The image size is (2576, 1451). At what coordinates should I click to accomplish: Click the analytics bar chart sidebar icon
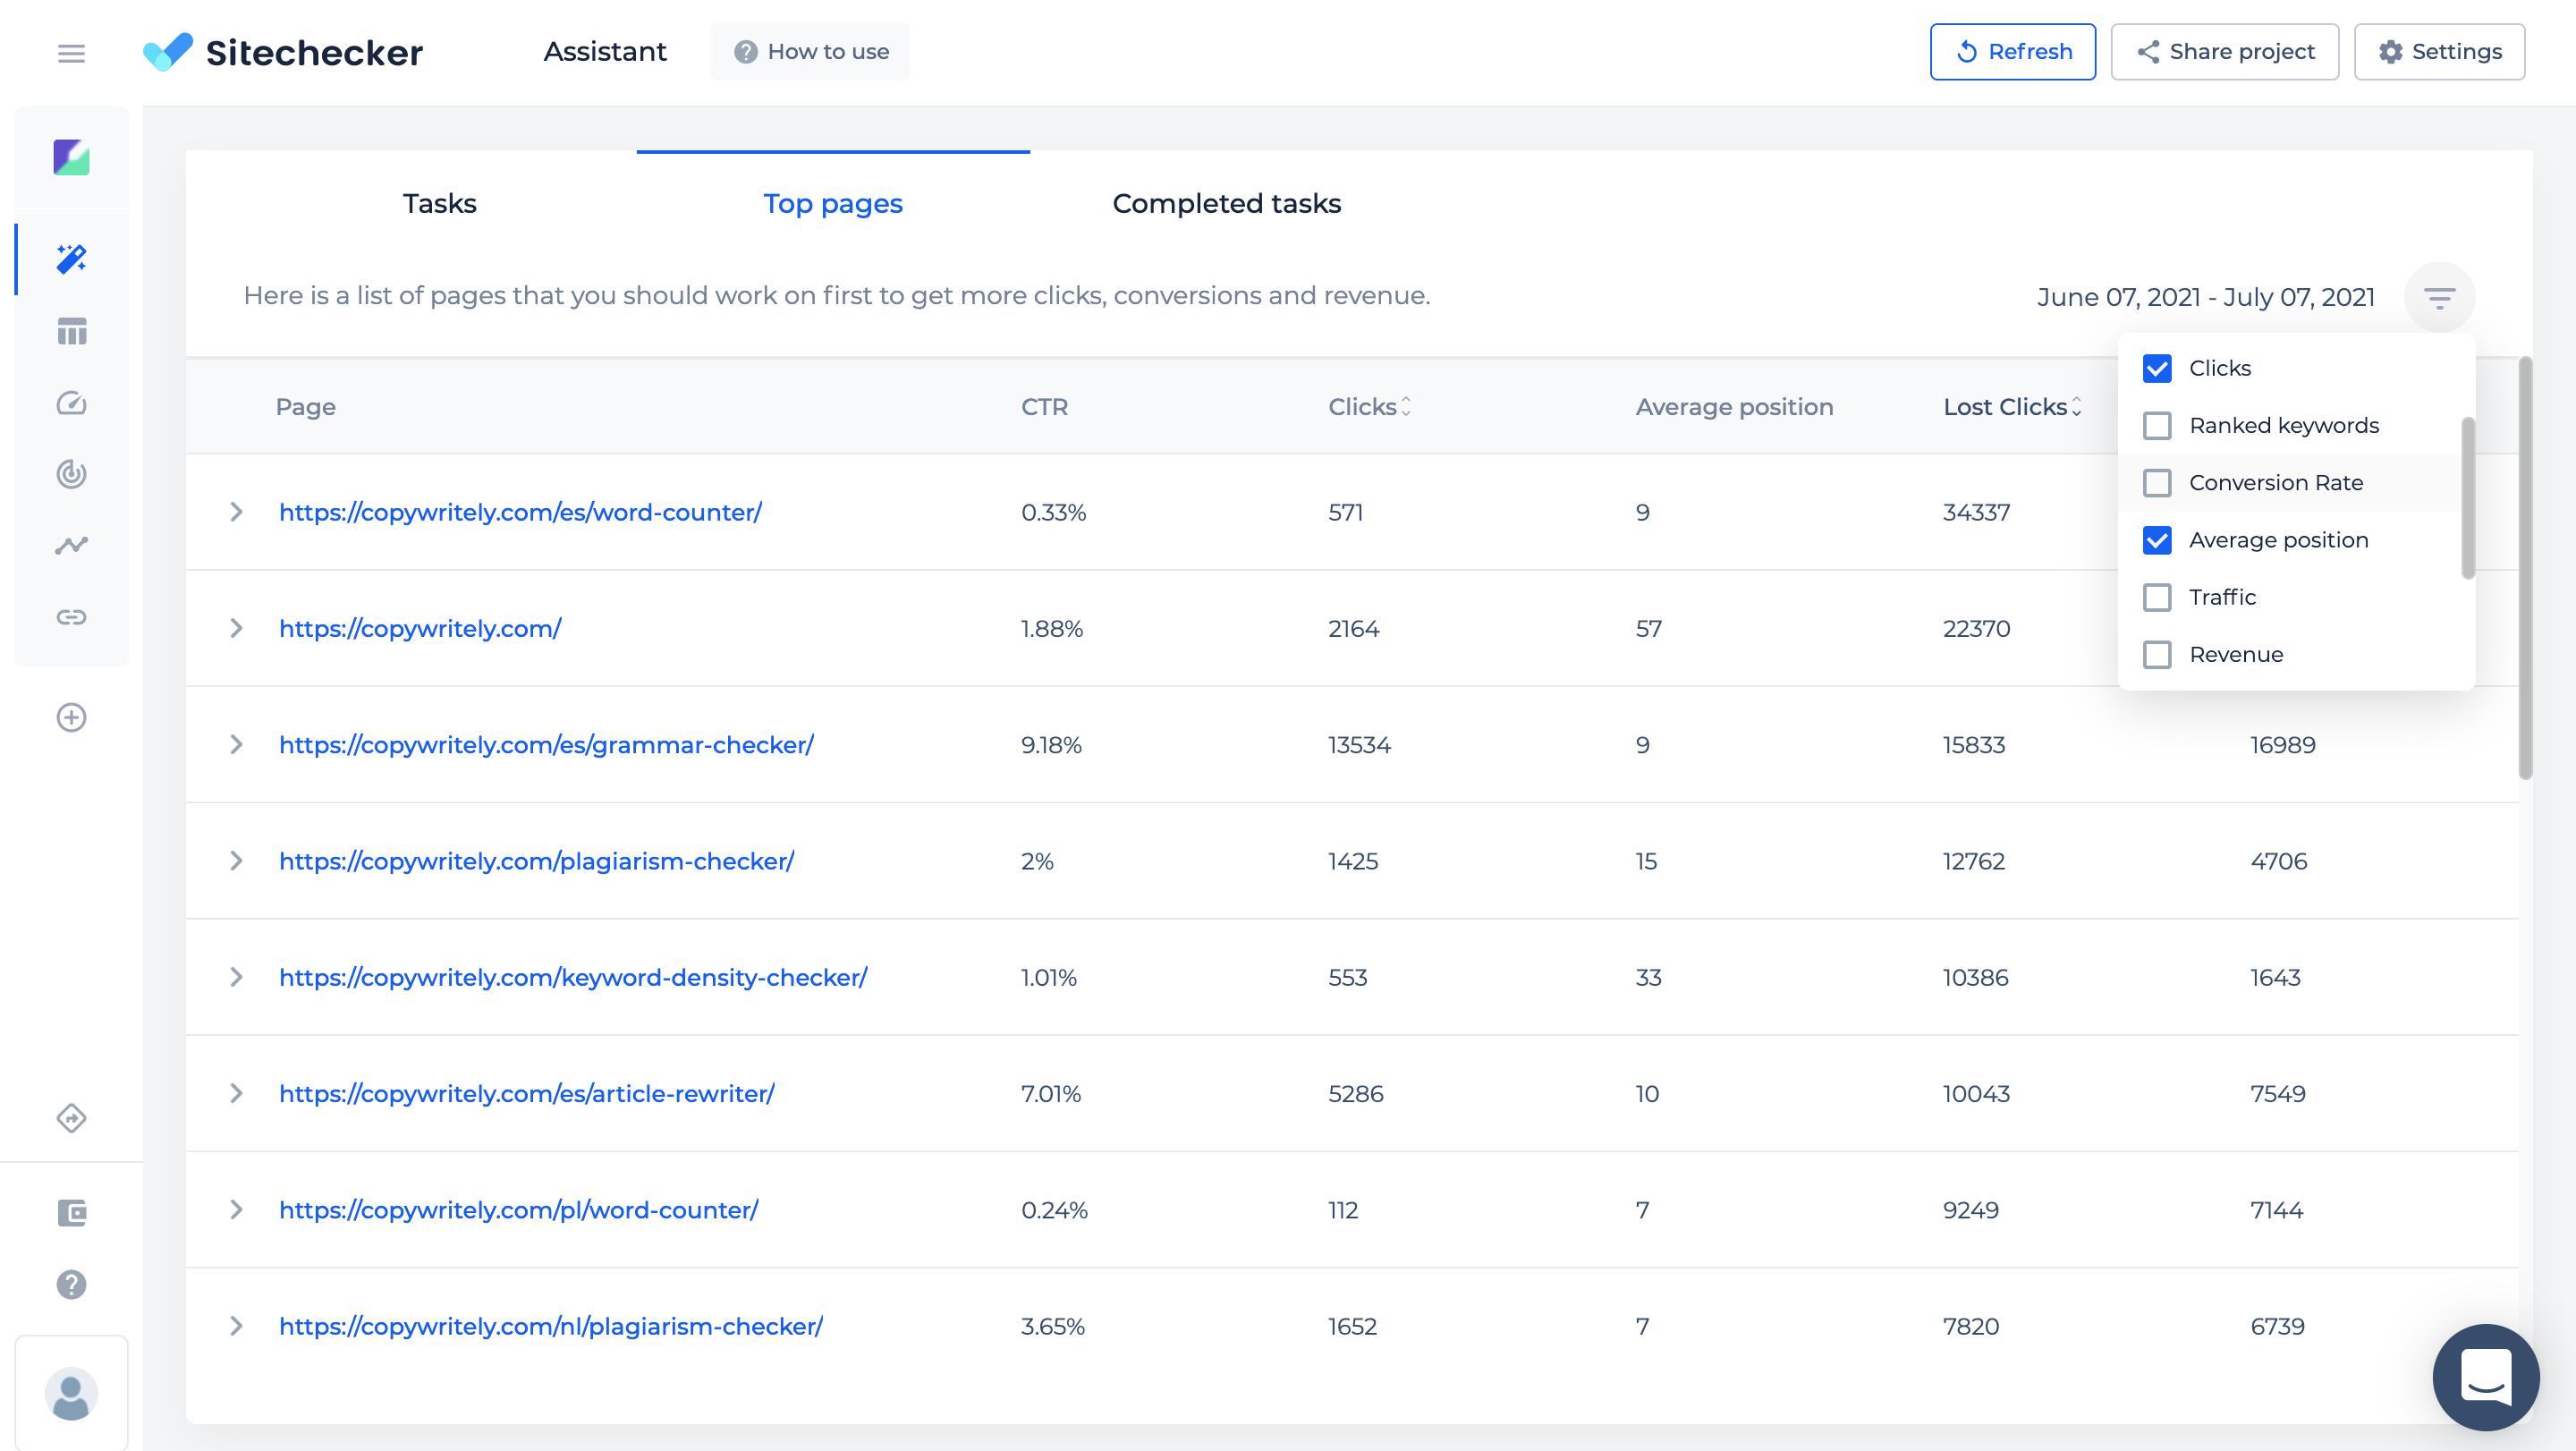point(71,331)
